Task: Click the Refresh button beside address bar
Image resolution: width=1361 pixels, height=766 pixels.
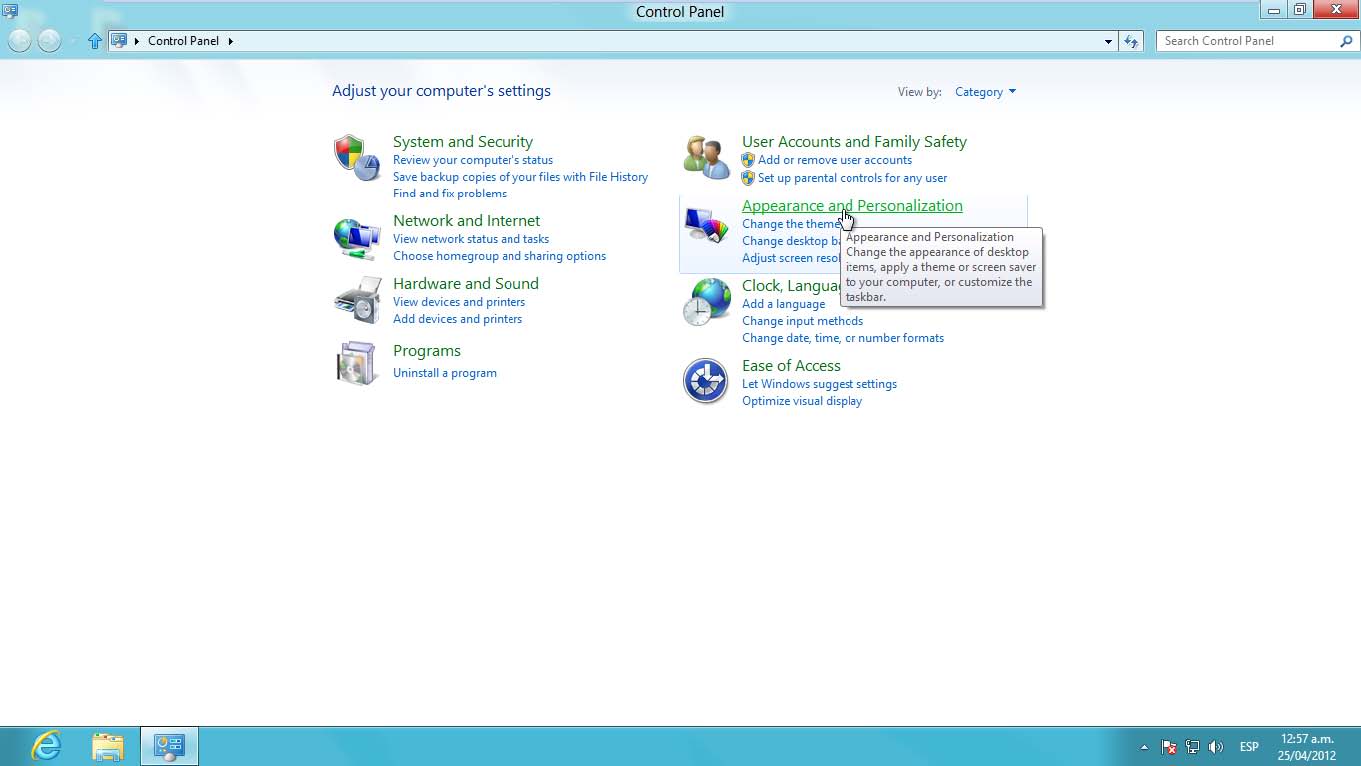Action: [1131, 41]
